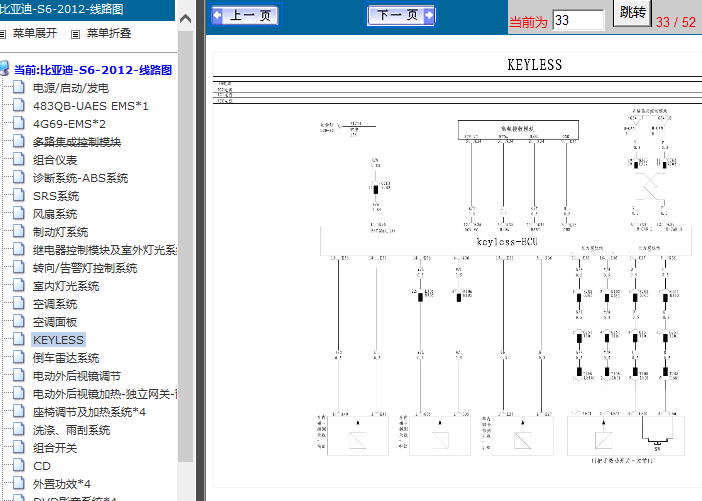Click page icon beside 外置功效*4
The width and height of the screenshot is (702, 501).
19,483
